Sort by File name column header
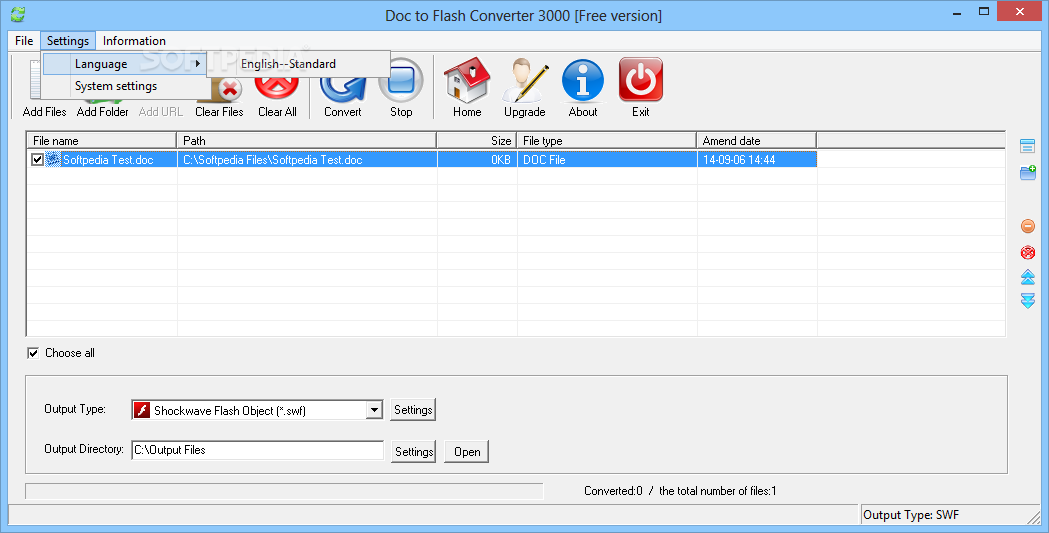 (x=102, y=140)
